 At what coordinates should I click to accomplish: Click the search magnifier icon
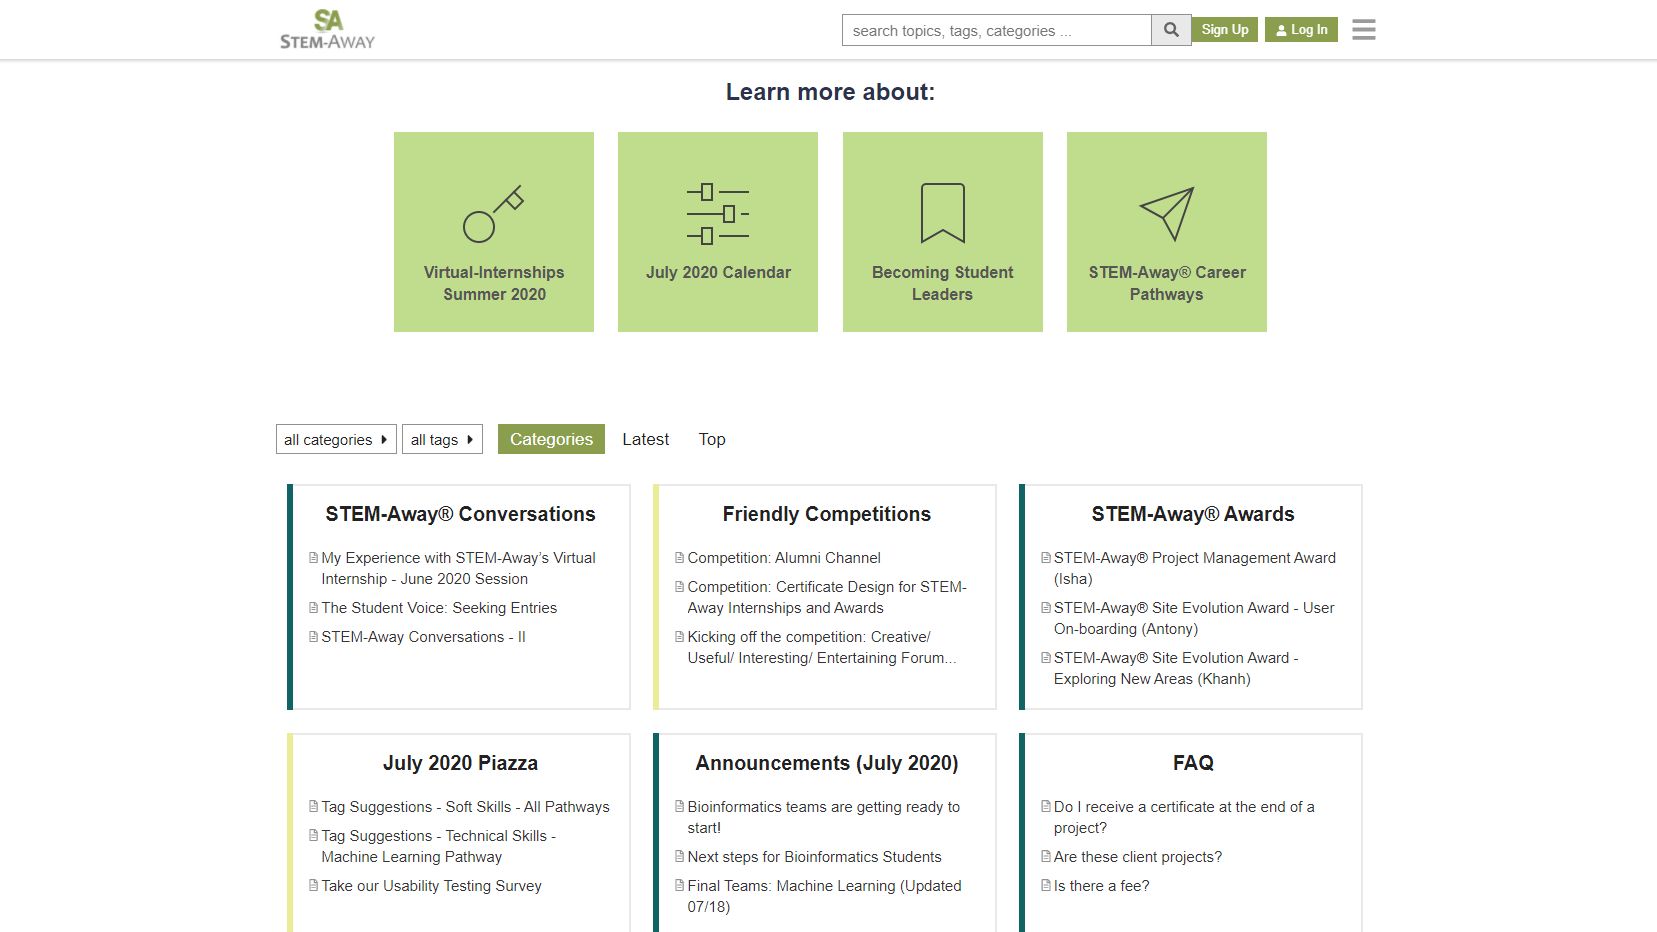coord(1169,29)
